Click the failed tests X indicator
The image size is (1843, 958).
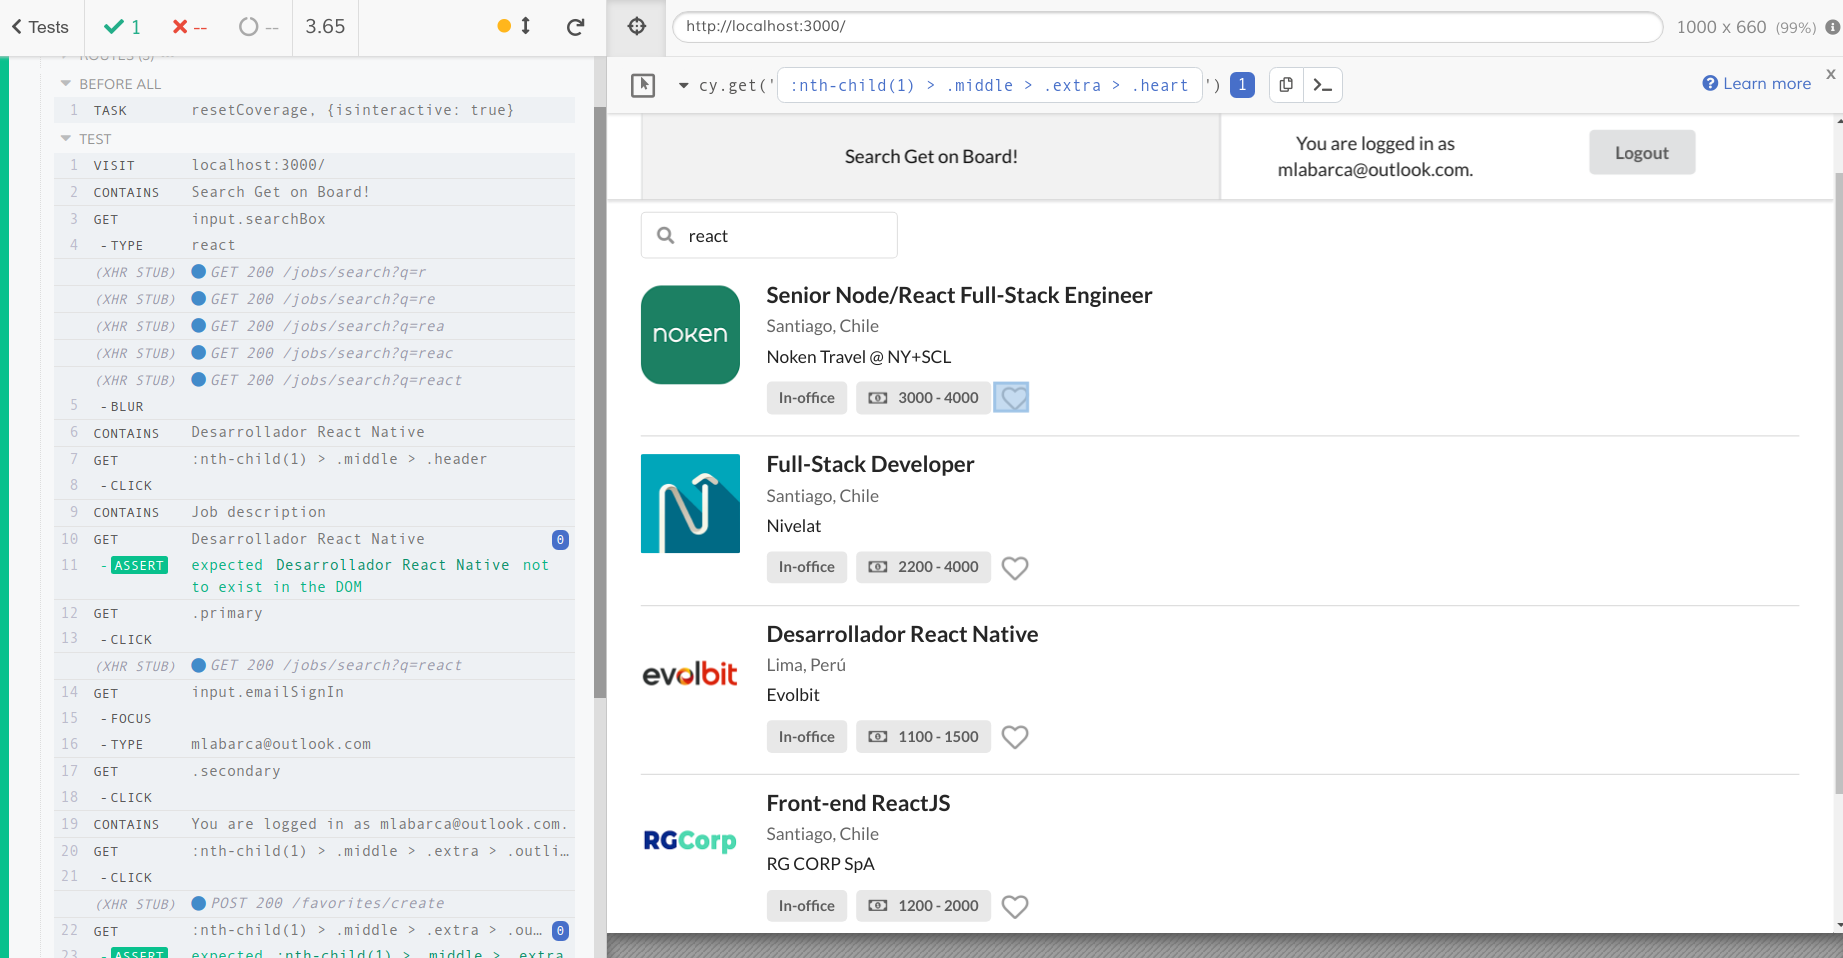189,27
